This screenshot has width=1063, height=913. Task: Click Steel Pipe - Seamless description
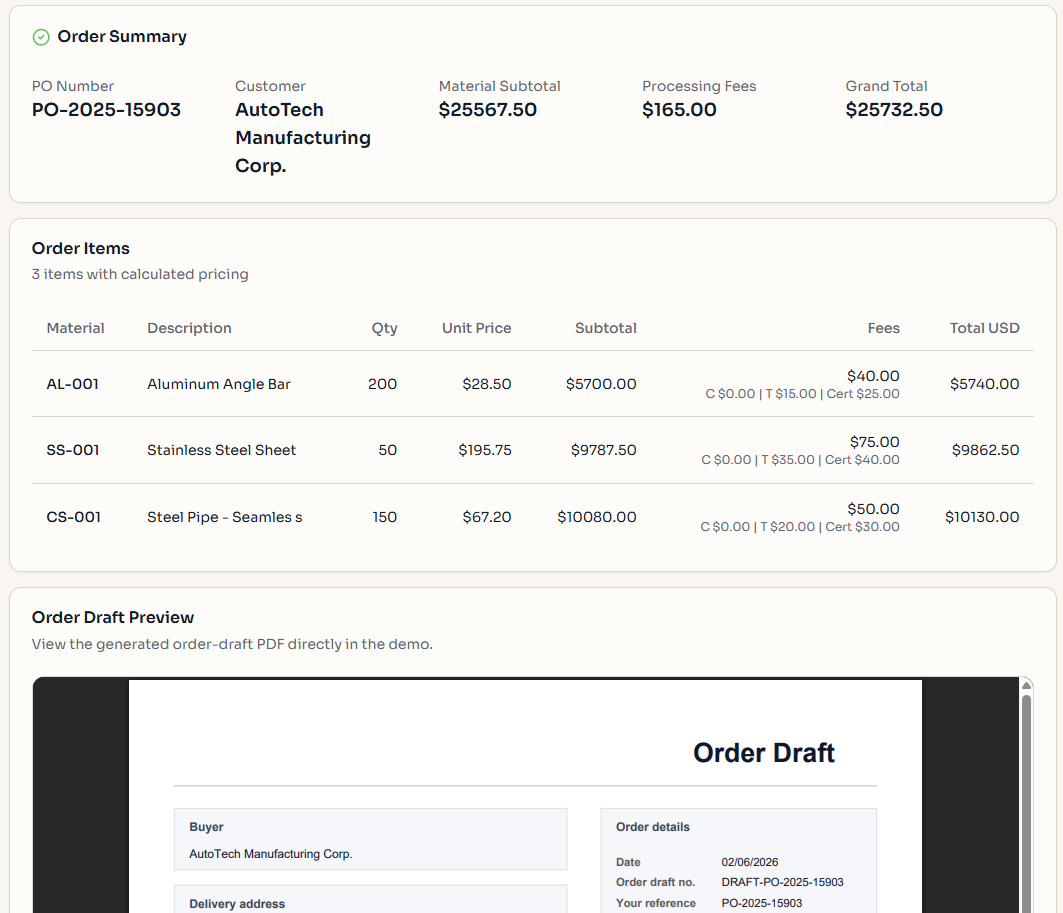[224, 517]
